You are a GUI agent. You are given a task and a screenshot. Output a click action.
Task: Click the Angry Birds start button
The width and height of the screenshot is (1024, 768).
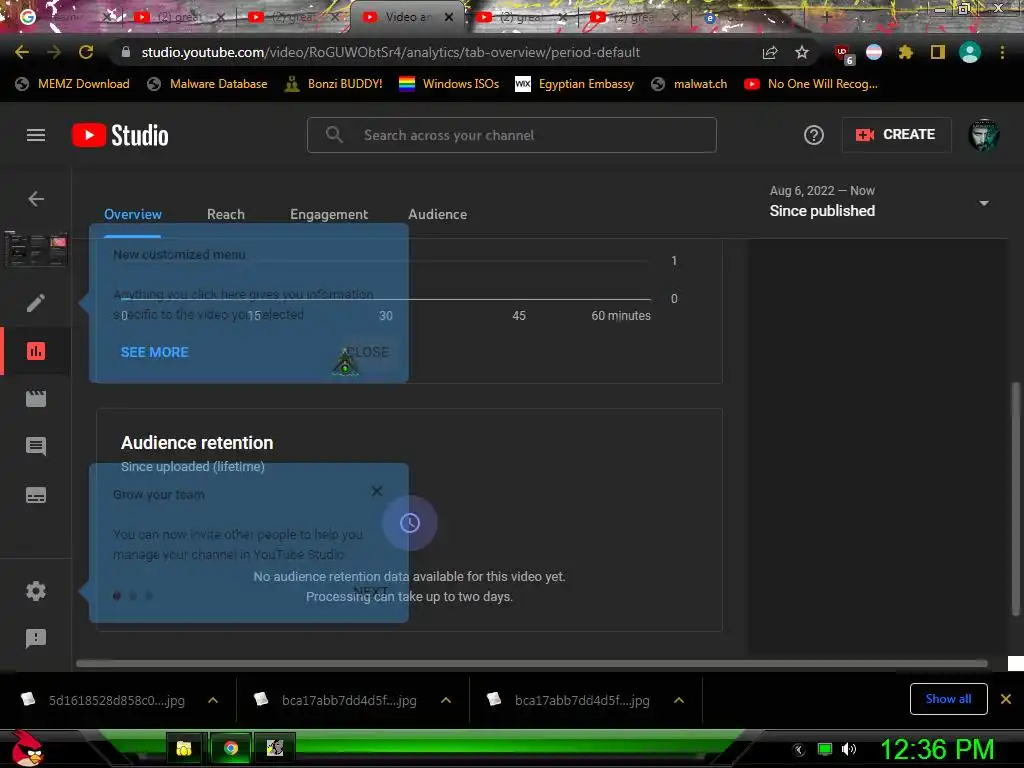pyautogui.click(x=27, y=747)
